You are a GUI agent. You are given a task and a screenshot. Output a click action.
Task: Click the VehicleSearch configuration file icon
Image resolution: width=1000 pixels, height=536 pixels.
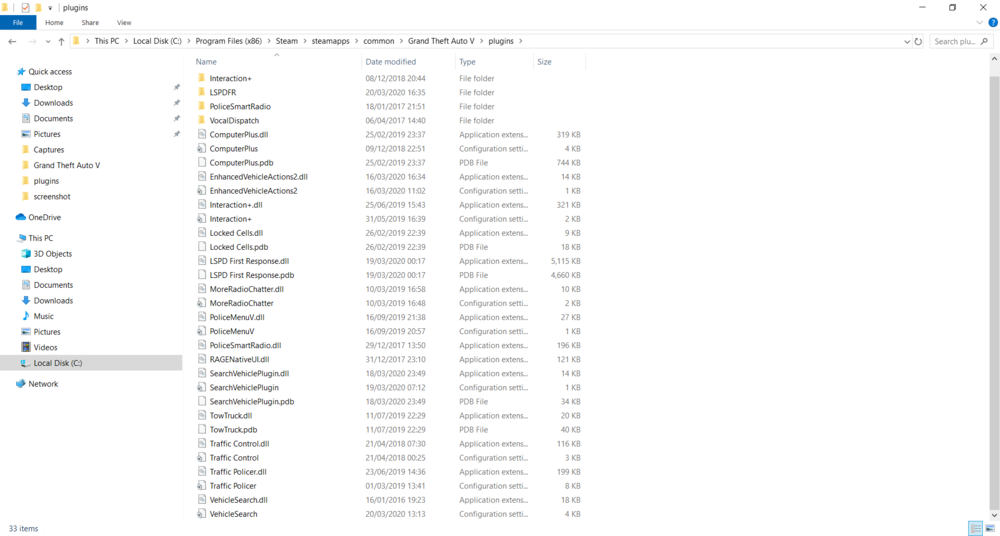(202, 514)
